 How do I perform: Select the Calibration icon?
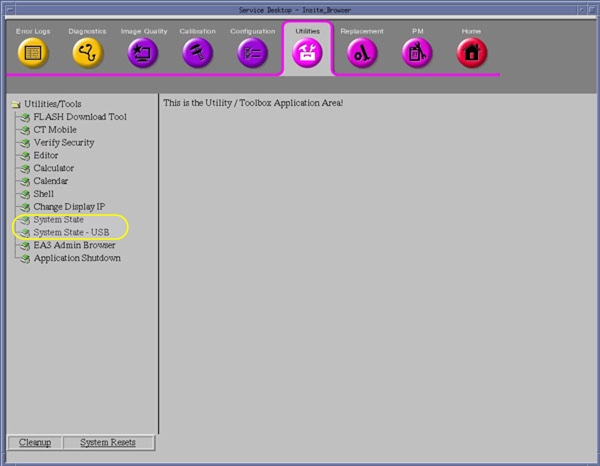197,53
